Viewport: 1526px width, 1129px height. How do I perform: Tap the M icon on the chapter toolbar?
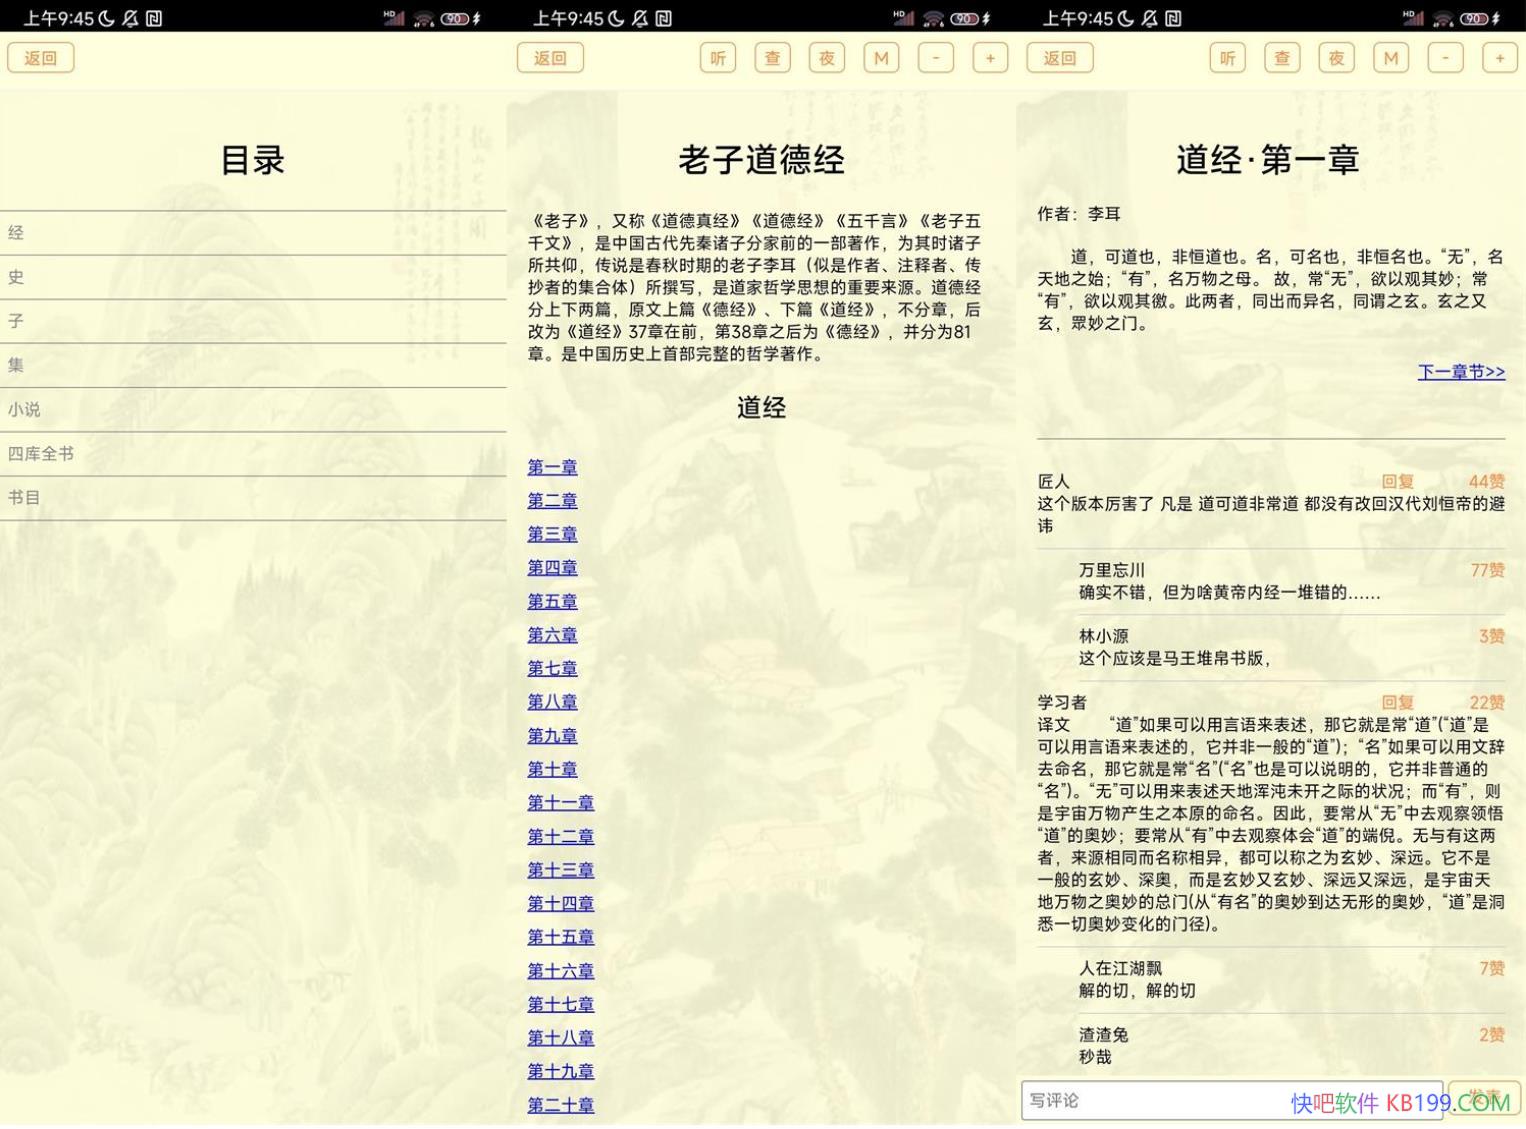(x=1390, y=57)
